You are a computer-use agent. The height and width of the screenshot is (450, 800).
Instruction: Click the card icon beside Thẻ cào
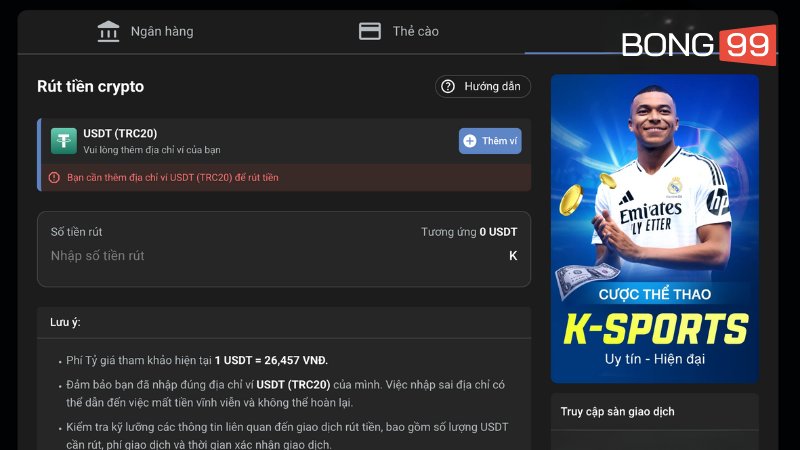click(370, 31)
